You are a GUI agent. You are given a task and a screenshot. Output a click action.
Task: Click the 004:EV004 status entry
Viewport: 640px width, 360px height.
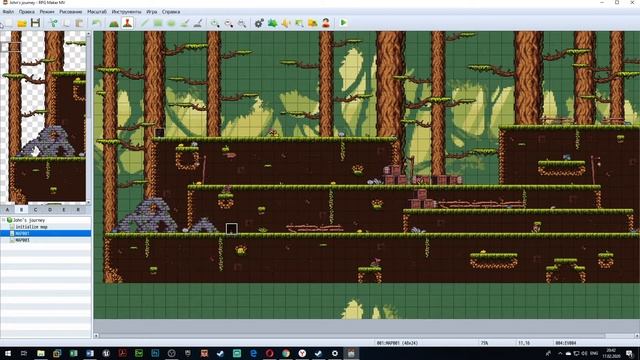[x=566, y=343]
